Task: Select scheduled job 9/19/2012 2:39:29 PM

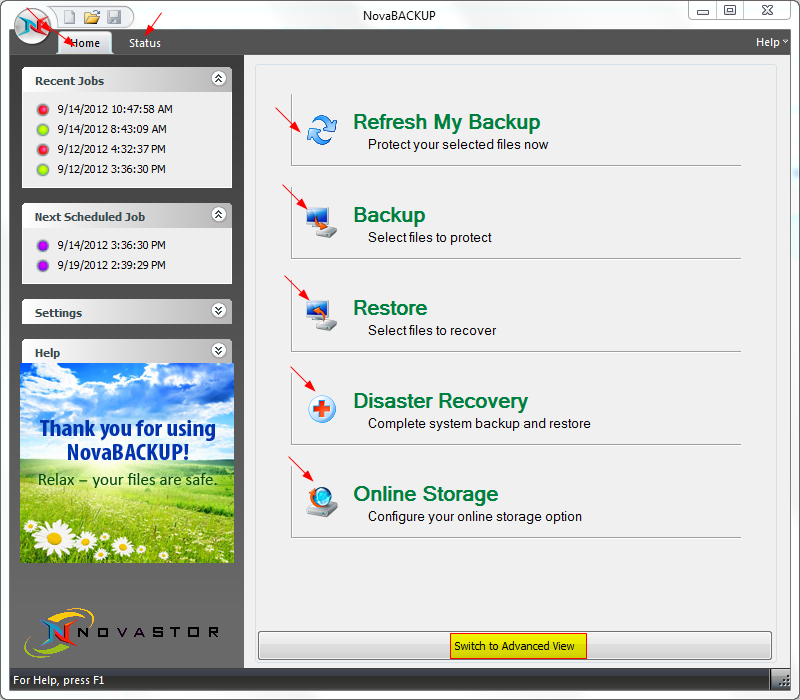Action: (x=111, y=265)
